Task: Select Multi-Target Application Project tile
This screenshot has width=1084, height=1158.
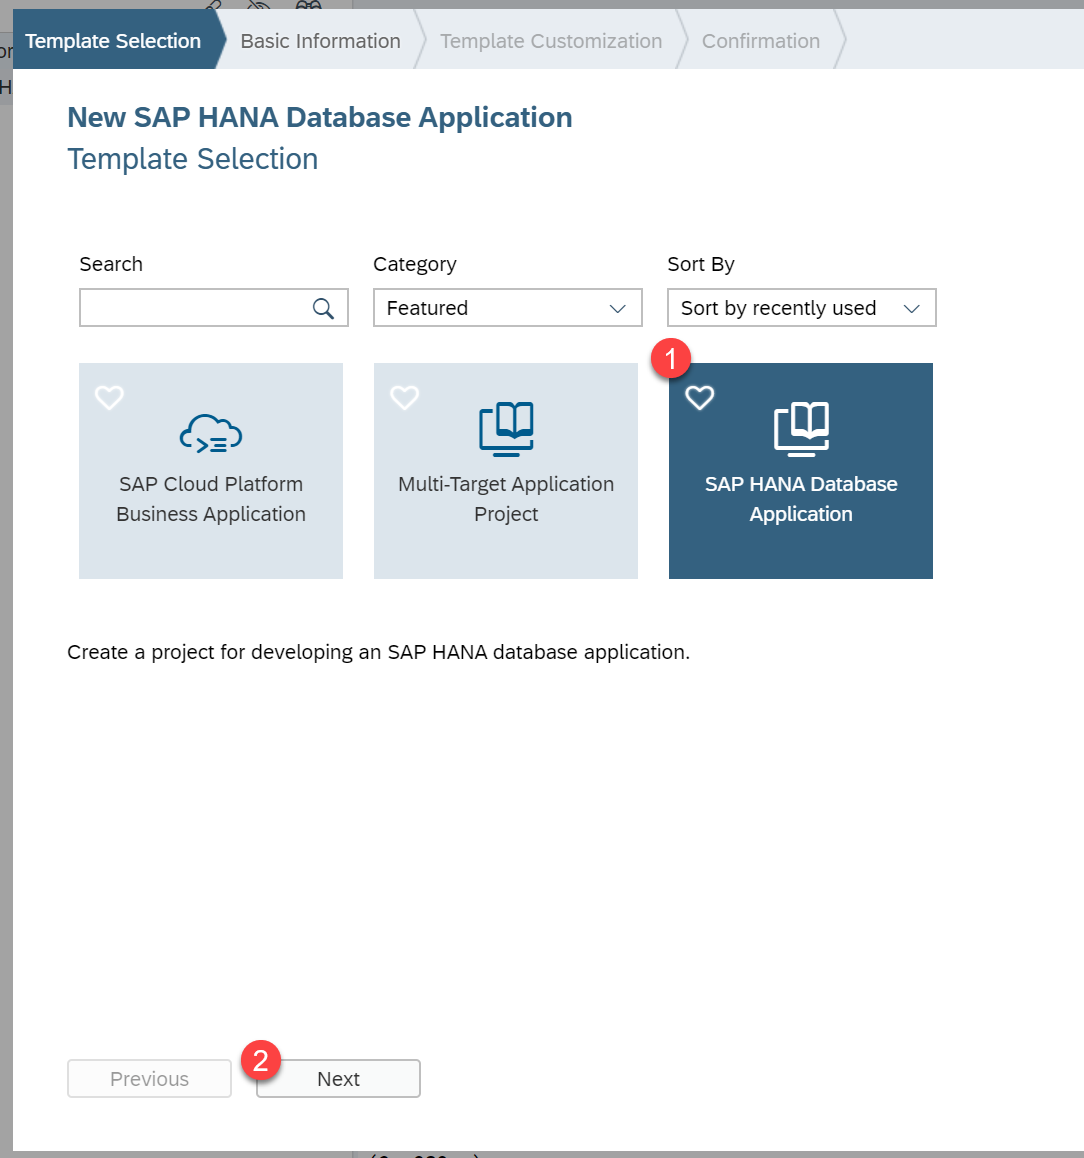Action: 506,471
